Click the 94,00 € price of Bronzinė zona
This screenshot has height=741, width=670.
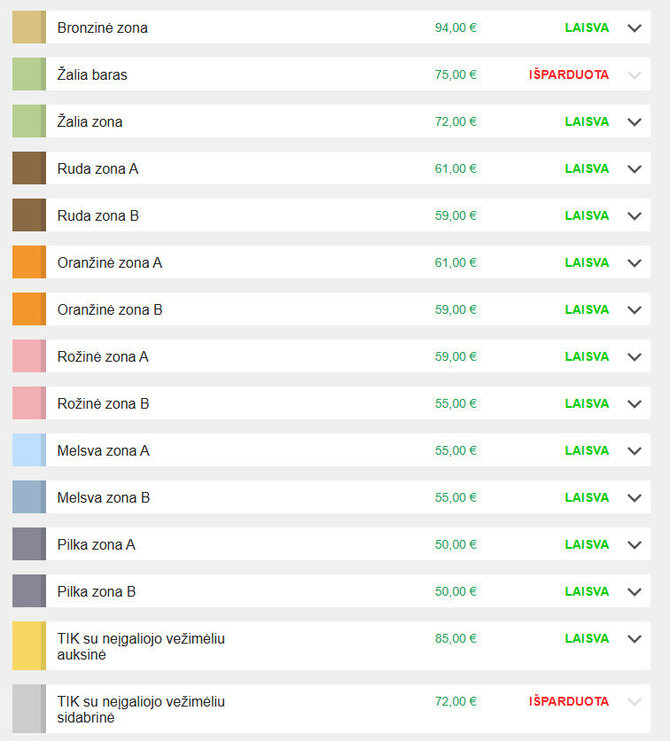click(455, 28)
